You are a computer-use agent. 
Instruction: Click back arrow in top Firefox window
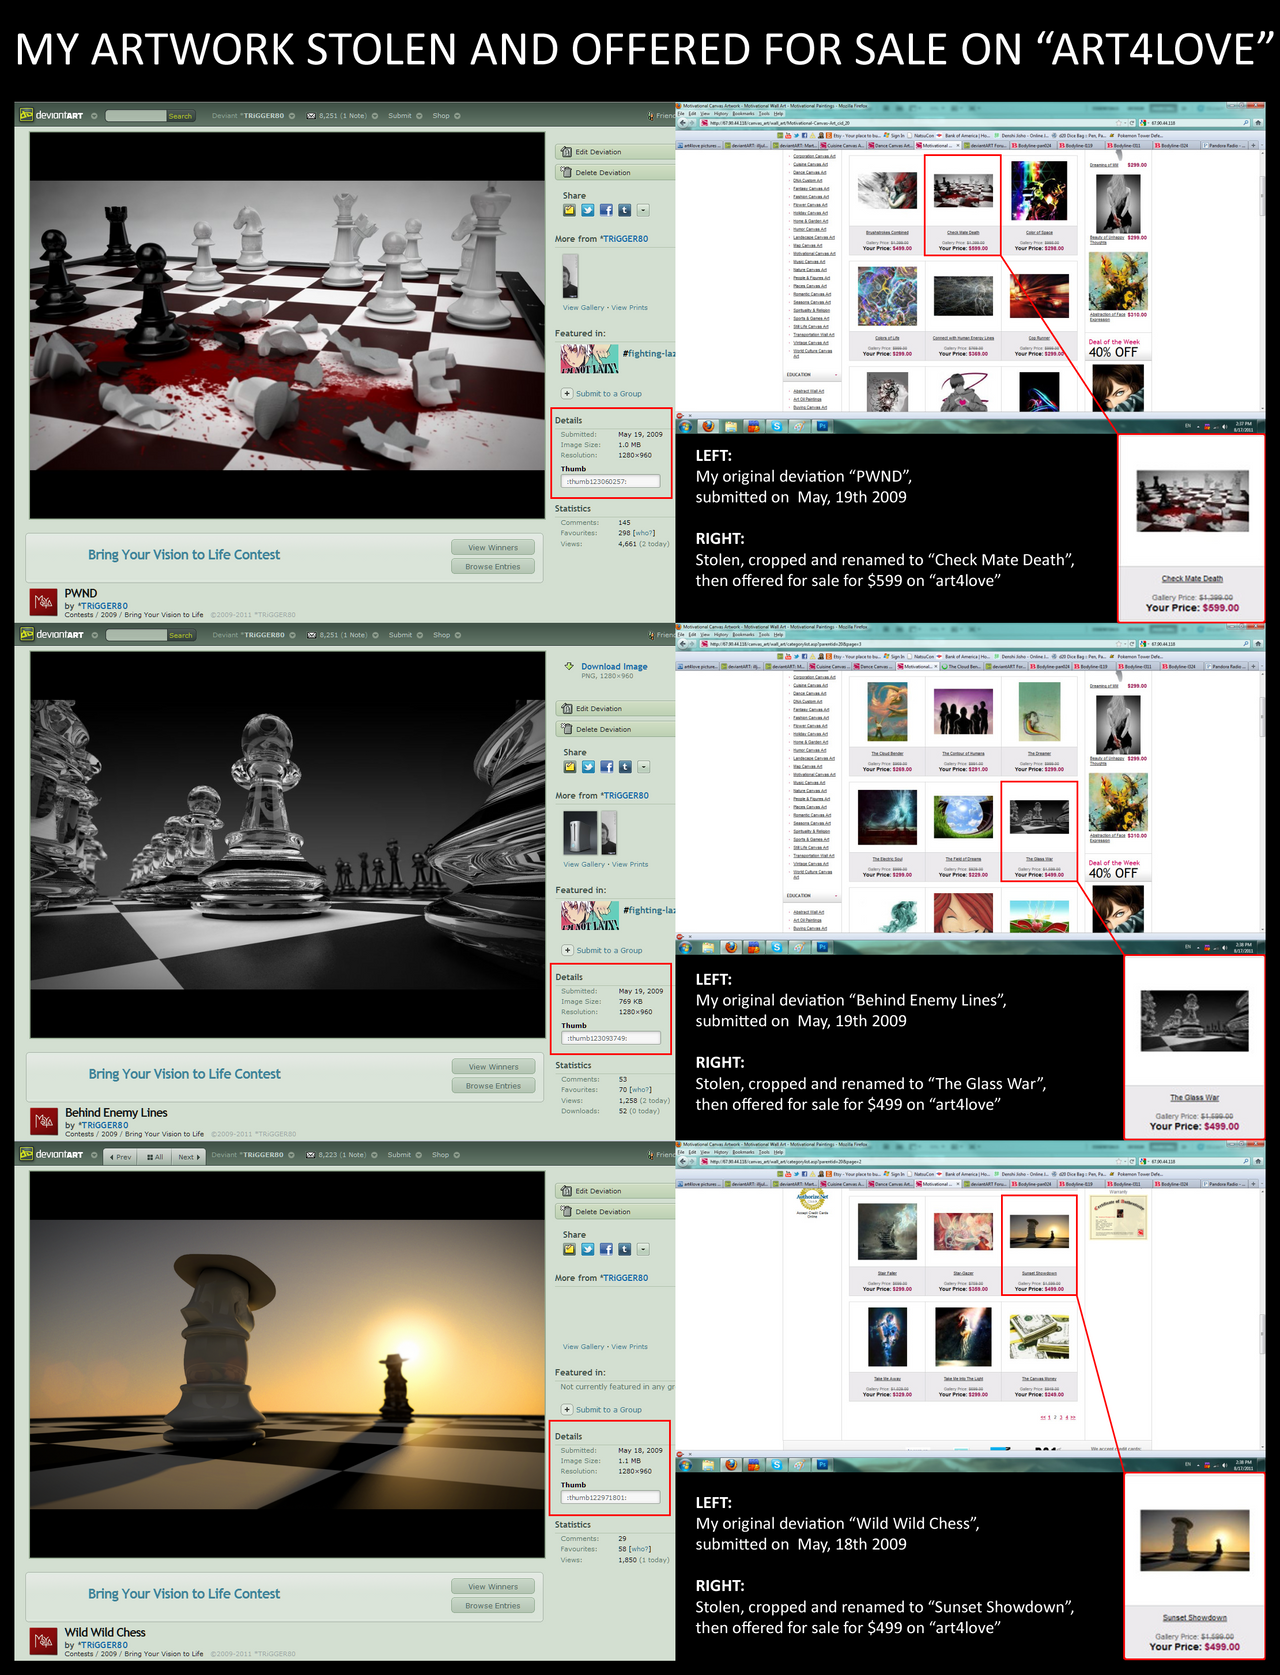pyautogui.click(x=683, y=124)
